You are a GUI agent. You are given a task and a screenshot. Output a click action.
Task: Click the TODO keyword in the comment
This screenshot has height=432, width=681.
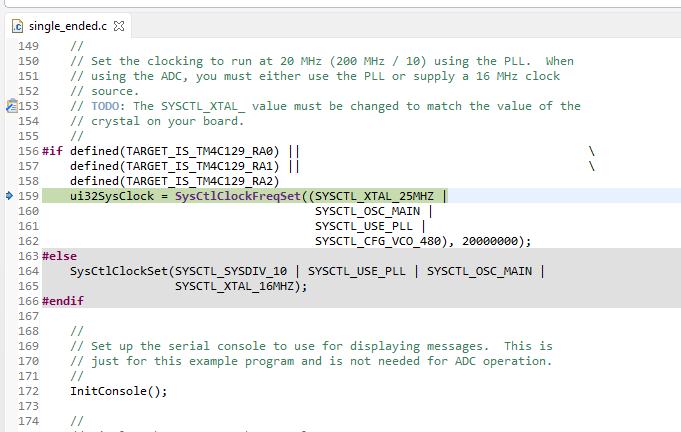click(x=105, y=106)
